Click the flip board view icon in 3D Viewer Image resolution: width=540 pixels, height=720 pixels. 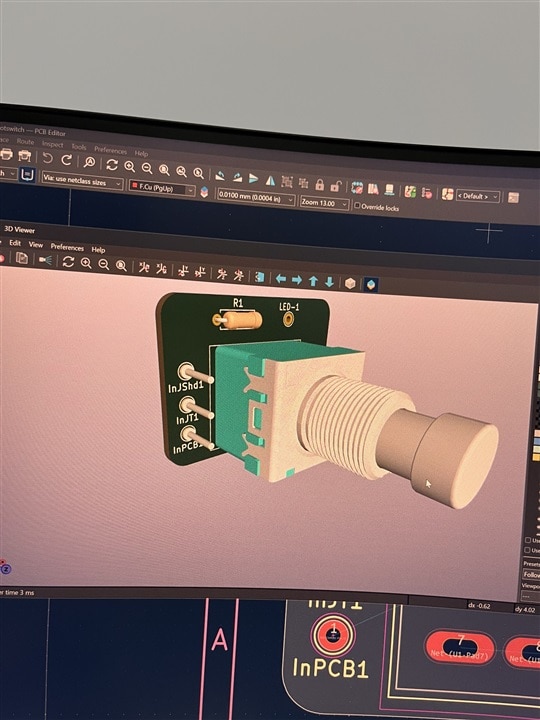click(x=260, y=277)
